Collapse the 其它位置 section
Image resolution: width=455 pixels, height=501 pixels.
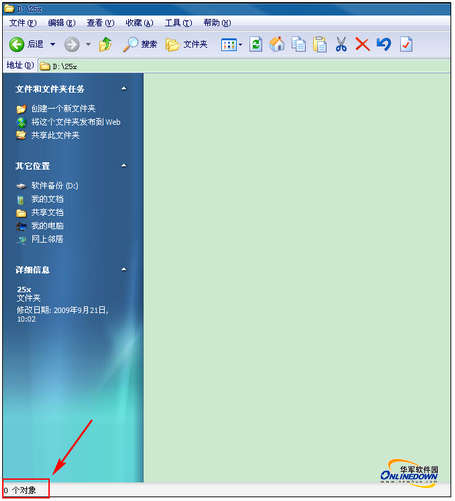tap(124, 166)
